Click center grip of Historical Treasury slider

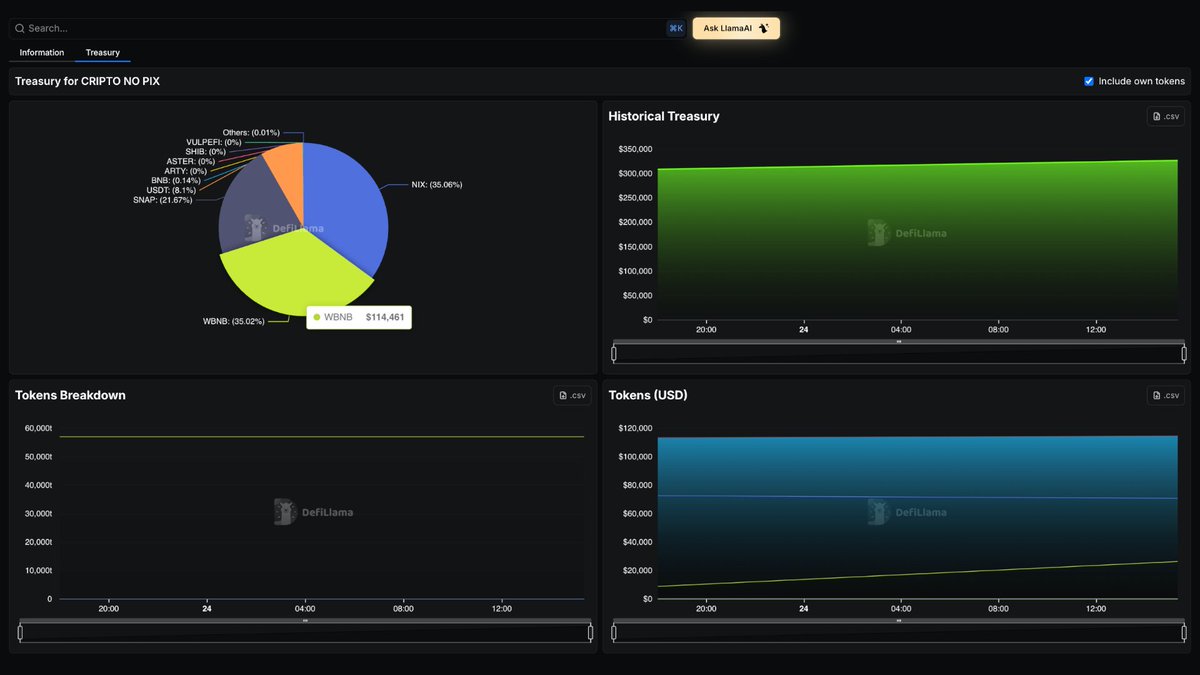coord(899,341)
